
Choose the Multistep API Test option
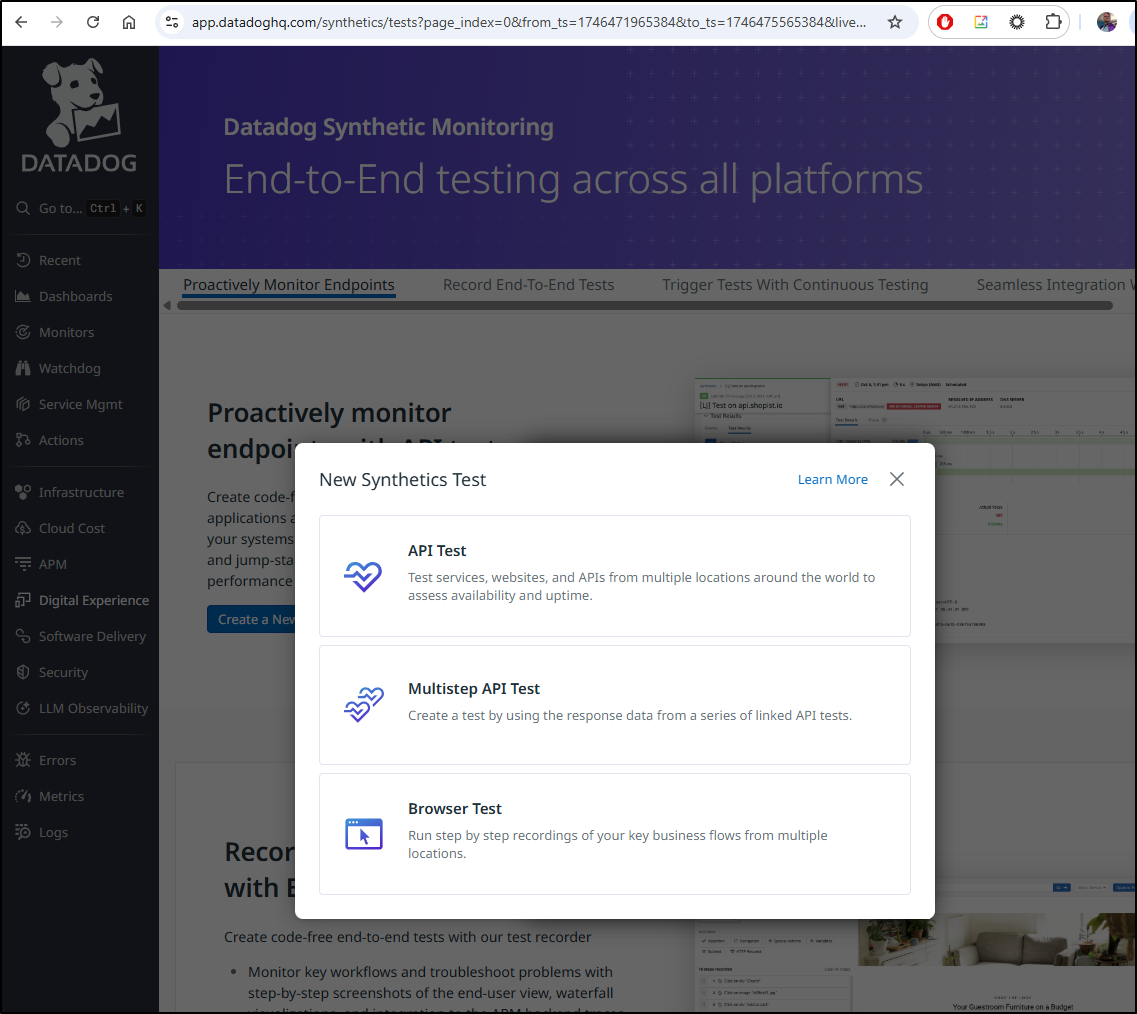click(x=615, y=705)
